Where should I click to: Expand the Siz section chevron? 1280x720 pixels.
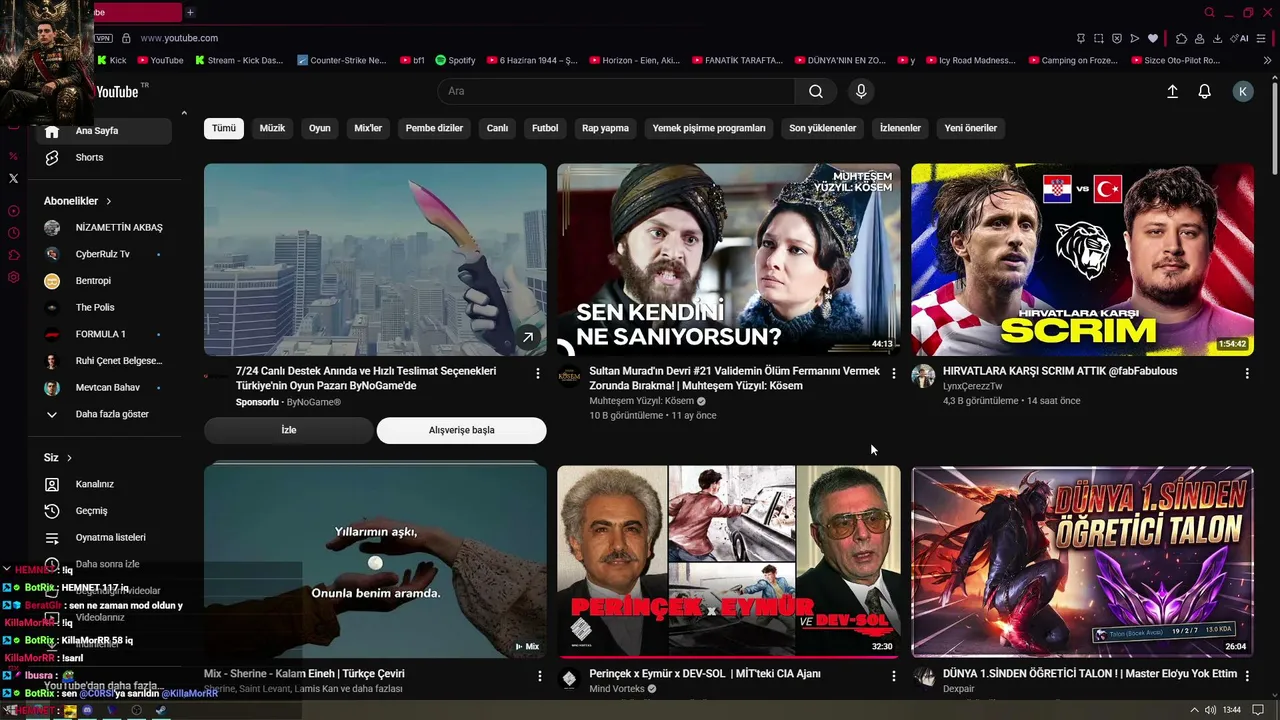pyautogui.click(x=69, y=458)
